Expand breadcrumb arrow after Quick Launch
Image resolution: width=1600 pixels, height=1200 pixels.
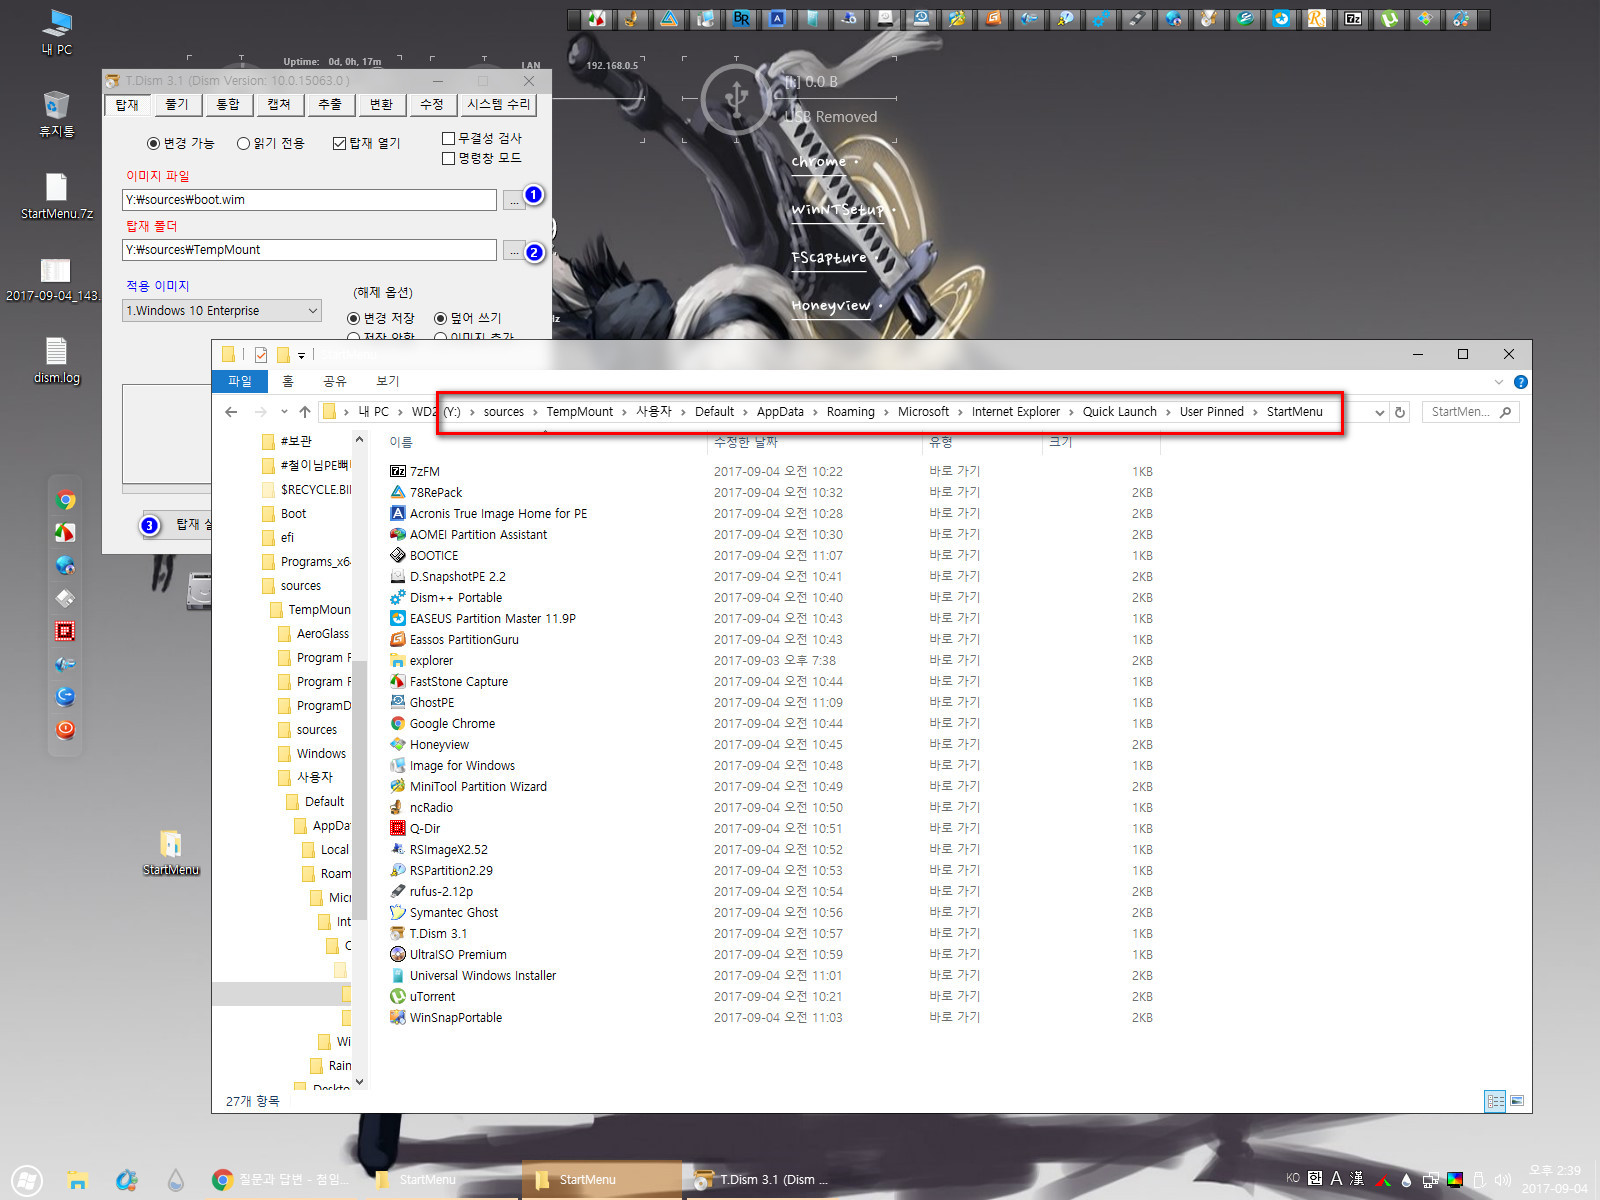(x=1168, y=412)
